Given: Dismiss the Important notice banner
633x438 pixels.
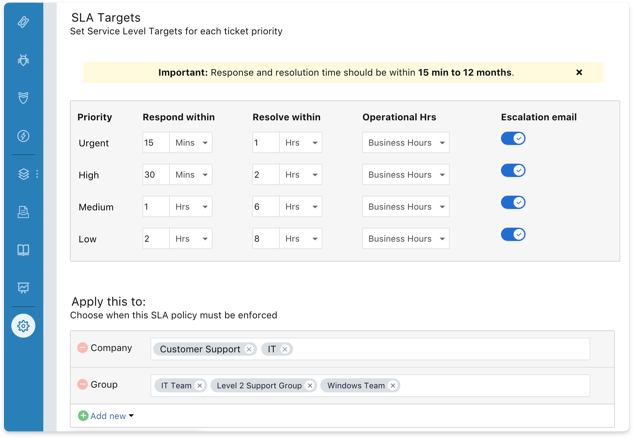Looking at the screenshot, I should pyautogui.click(x=579, y=73).
